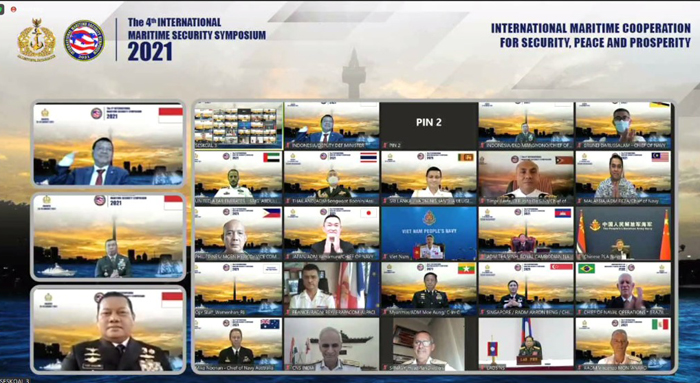Click muted mic icon on Singapore RADM tile
700x383 pixels.
482,312
